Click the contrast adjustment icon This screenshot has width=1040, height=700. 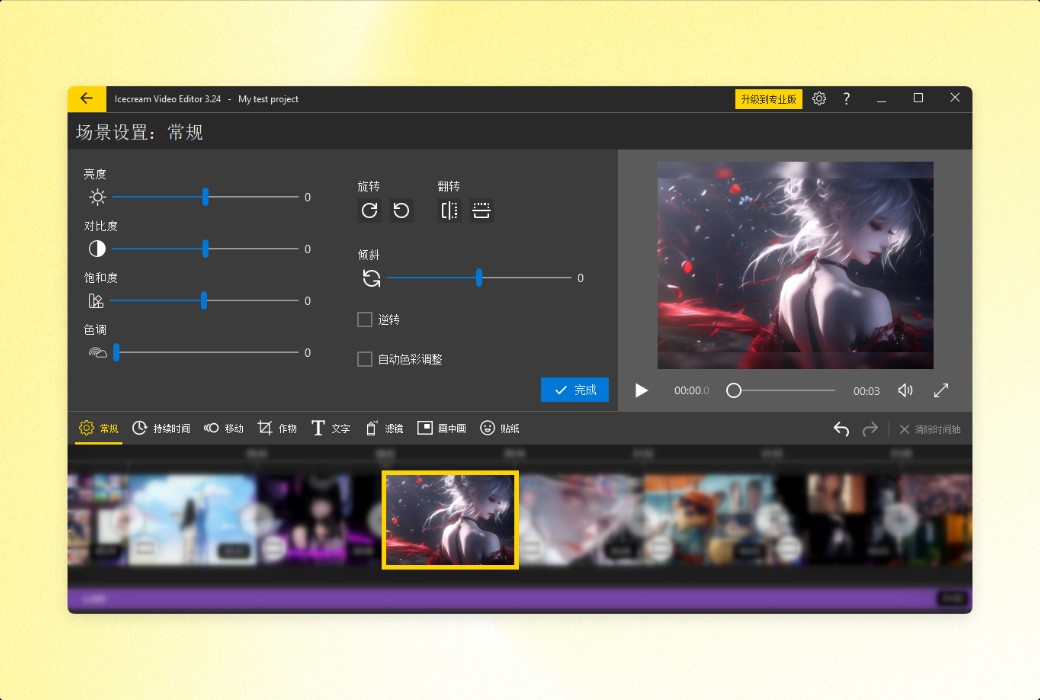[x=96, y=249]
